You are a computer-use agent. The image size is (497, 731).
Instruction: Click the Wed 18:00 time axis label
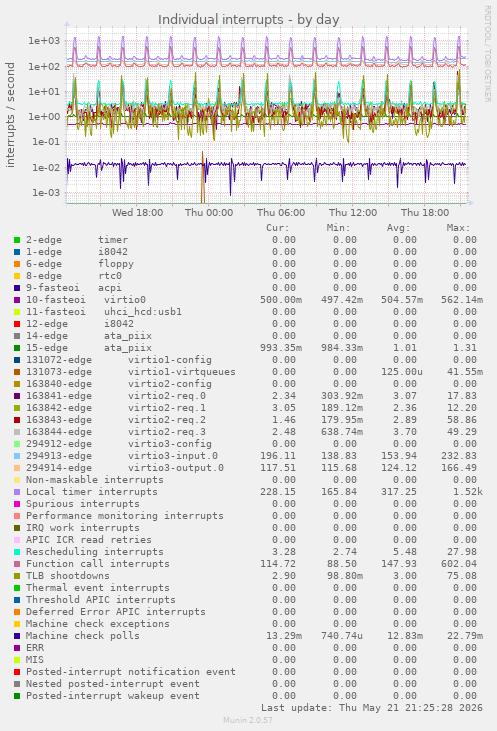(x=138, y=213)
